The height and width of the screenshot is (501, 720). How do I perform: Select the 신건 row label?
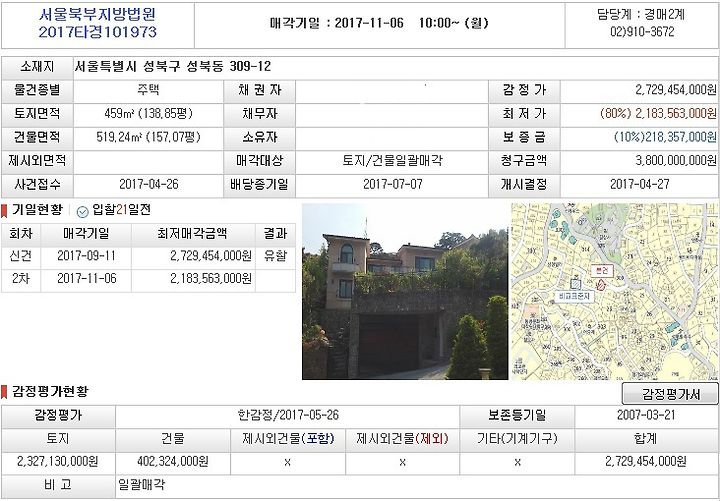pos(21,256)
